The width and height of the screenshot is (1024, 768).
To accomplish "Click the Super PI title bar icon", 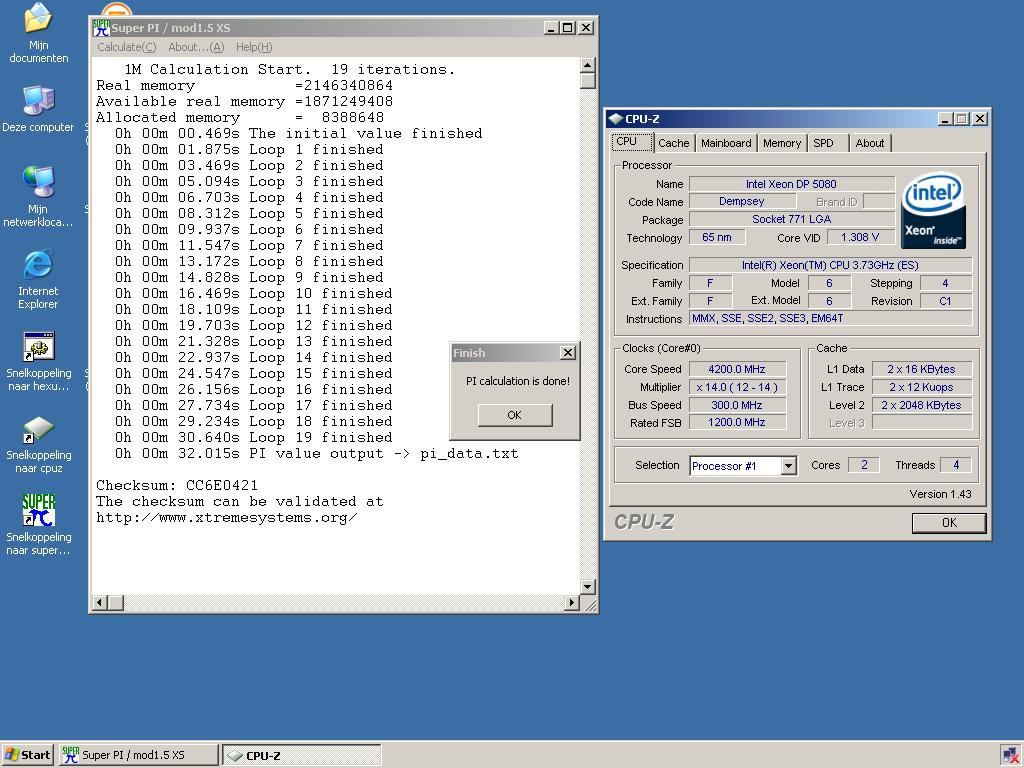I will coord(101,28).
